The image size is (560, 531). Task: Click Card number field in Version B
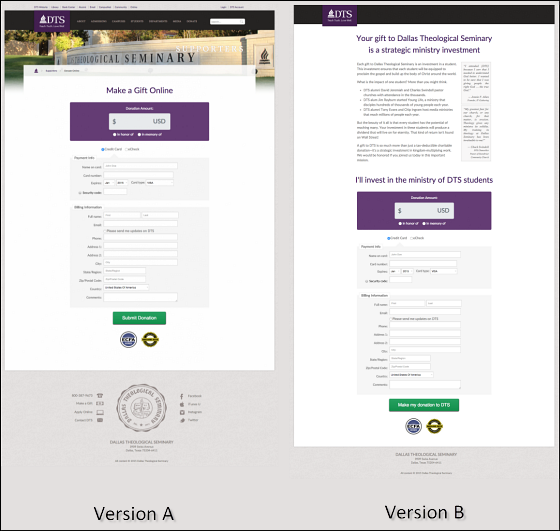423,264
